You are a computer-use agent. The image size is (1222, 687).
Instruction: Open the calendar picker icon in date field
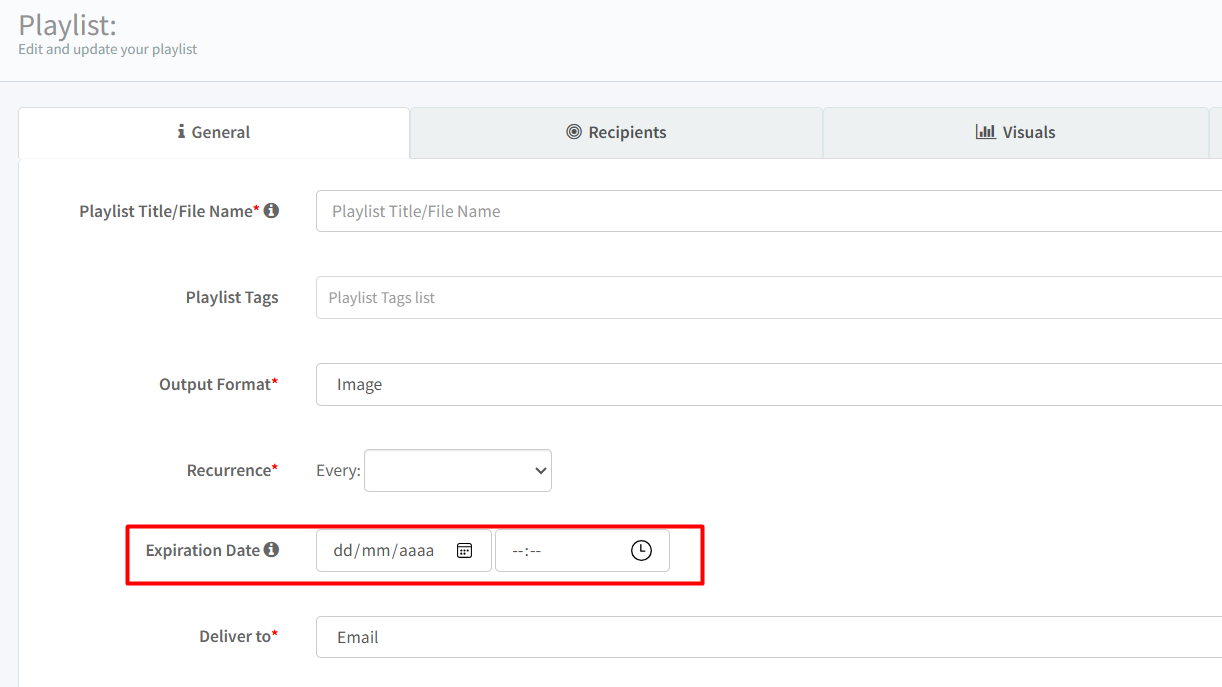tap(464, 551)
